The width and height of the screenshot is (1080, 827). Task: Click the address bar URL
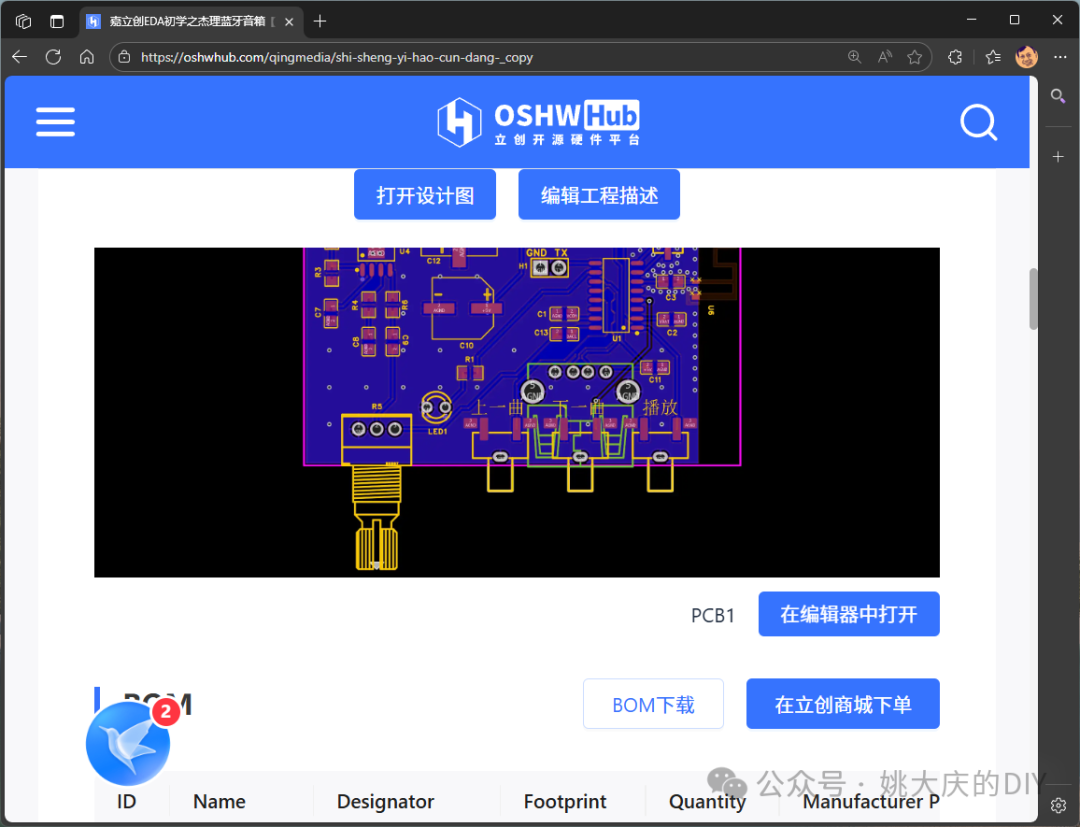point(337,57)
